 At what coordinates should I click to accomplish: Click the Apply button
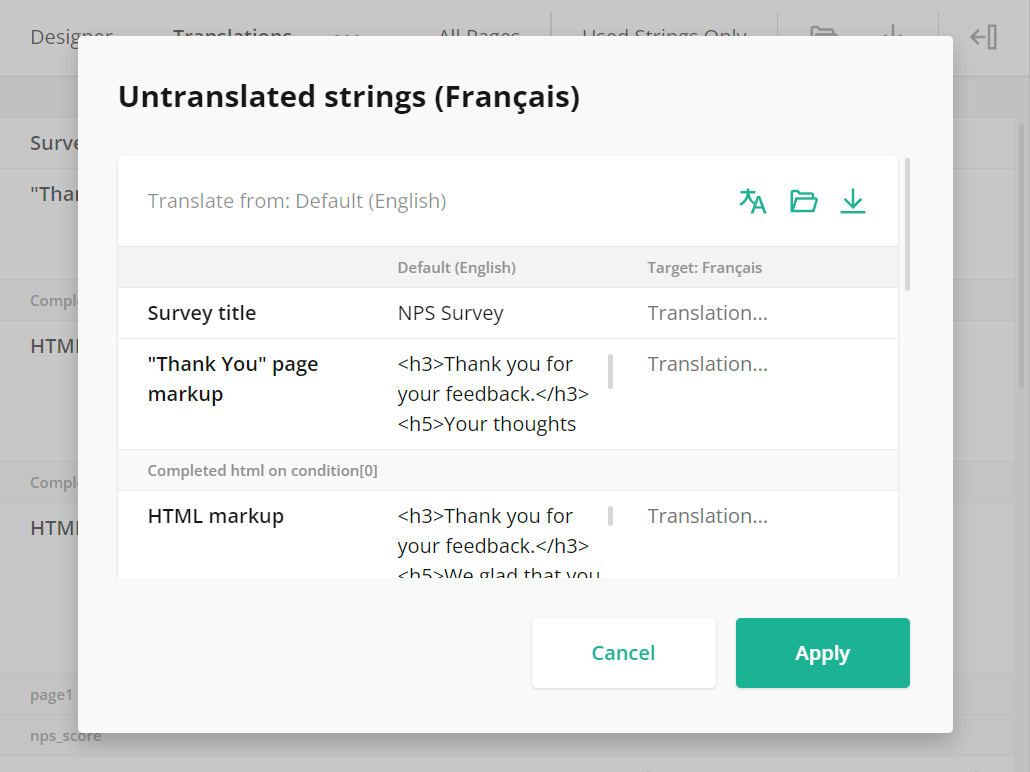(x=822, y=653)
